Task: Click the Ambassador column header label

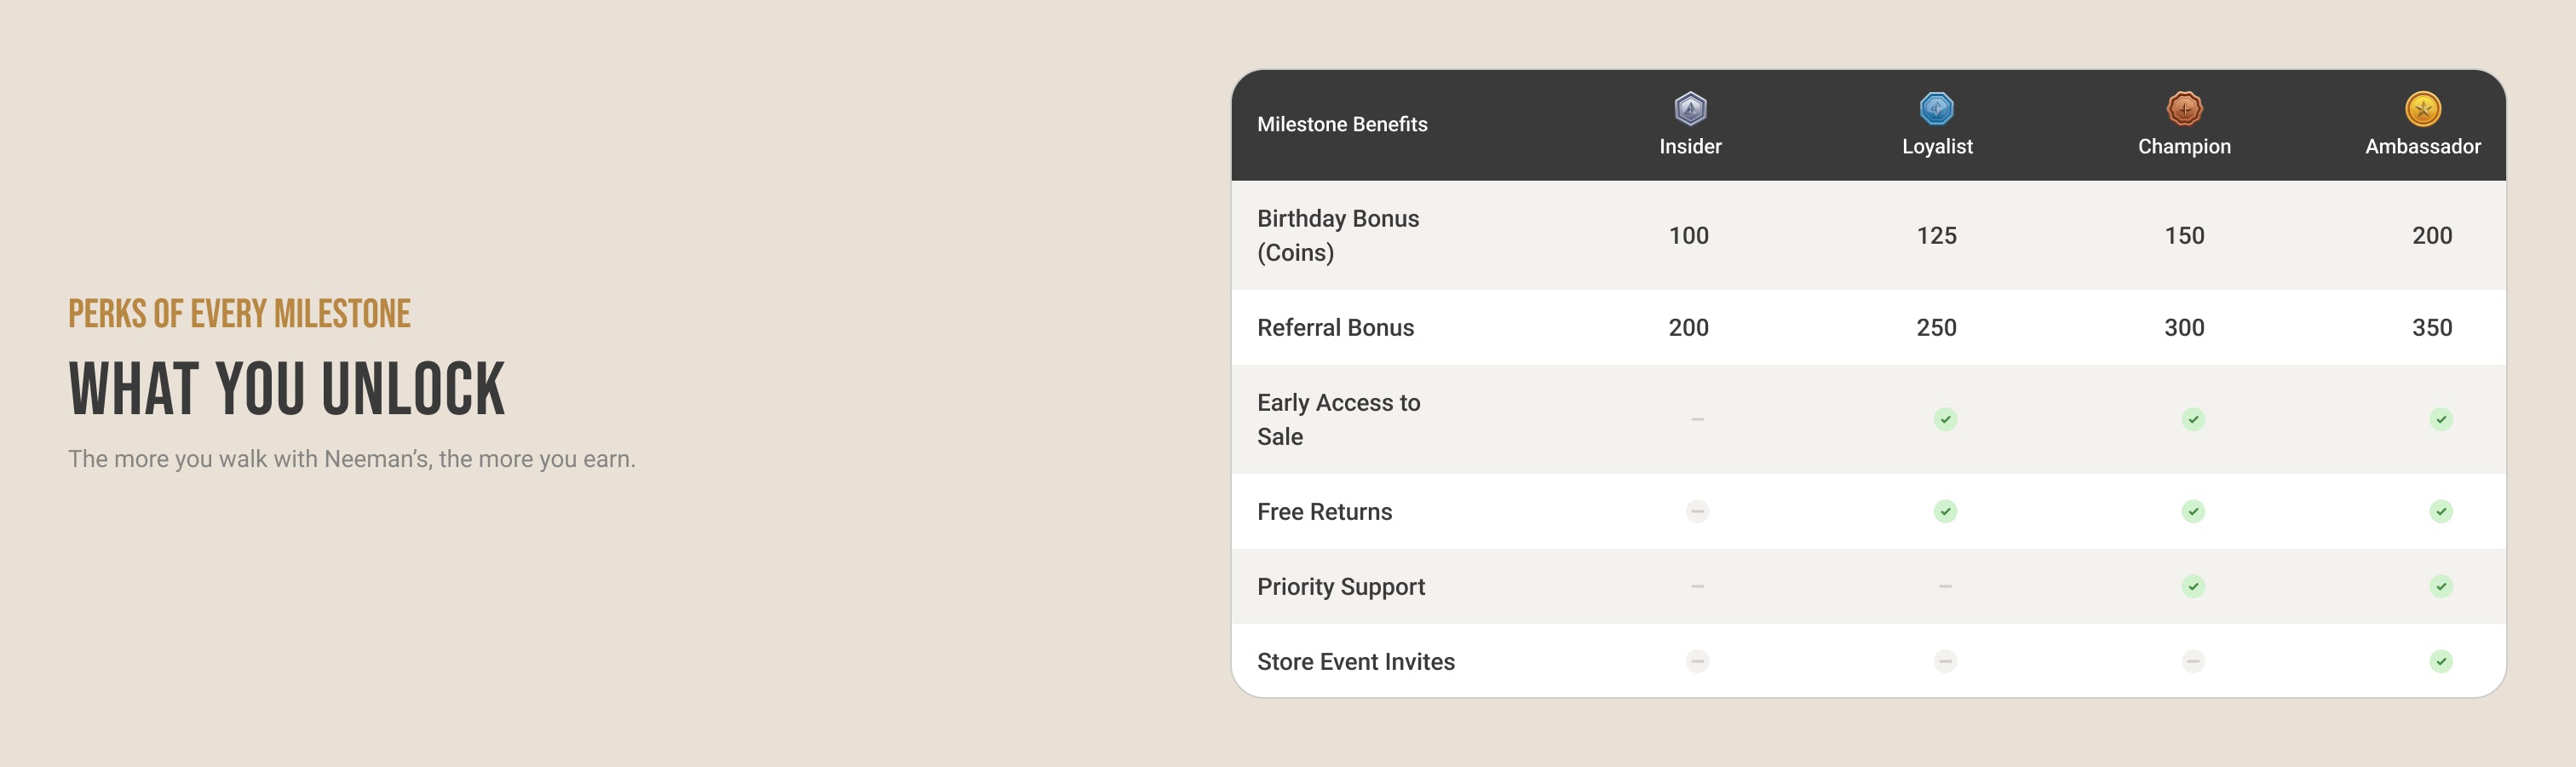Action: [x=2423, y=146]
